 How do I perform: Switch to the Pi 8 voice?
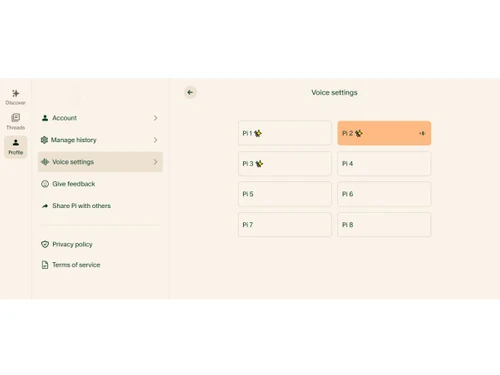point(384,225)
